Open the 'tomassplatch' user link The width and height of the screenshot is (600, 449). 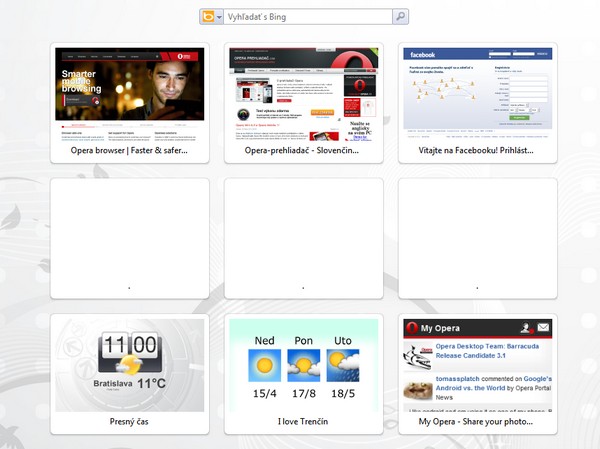(457, 379)
